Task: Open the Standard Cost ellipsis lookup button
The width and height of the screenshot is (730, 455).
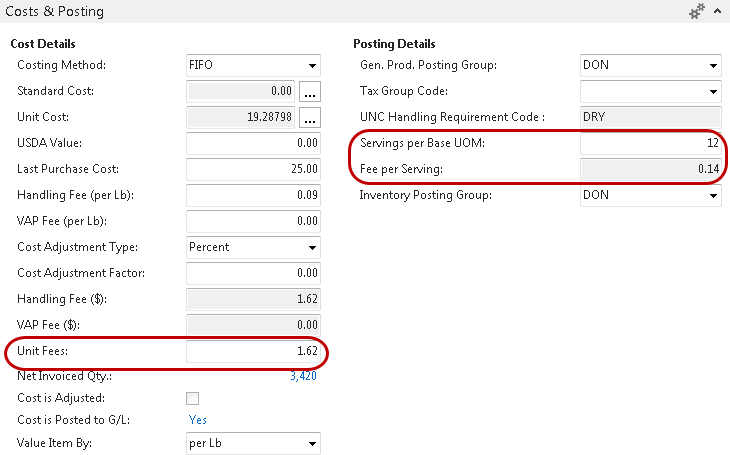Action: point(310,91)
